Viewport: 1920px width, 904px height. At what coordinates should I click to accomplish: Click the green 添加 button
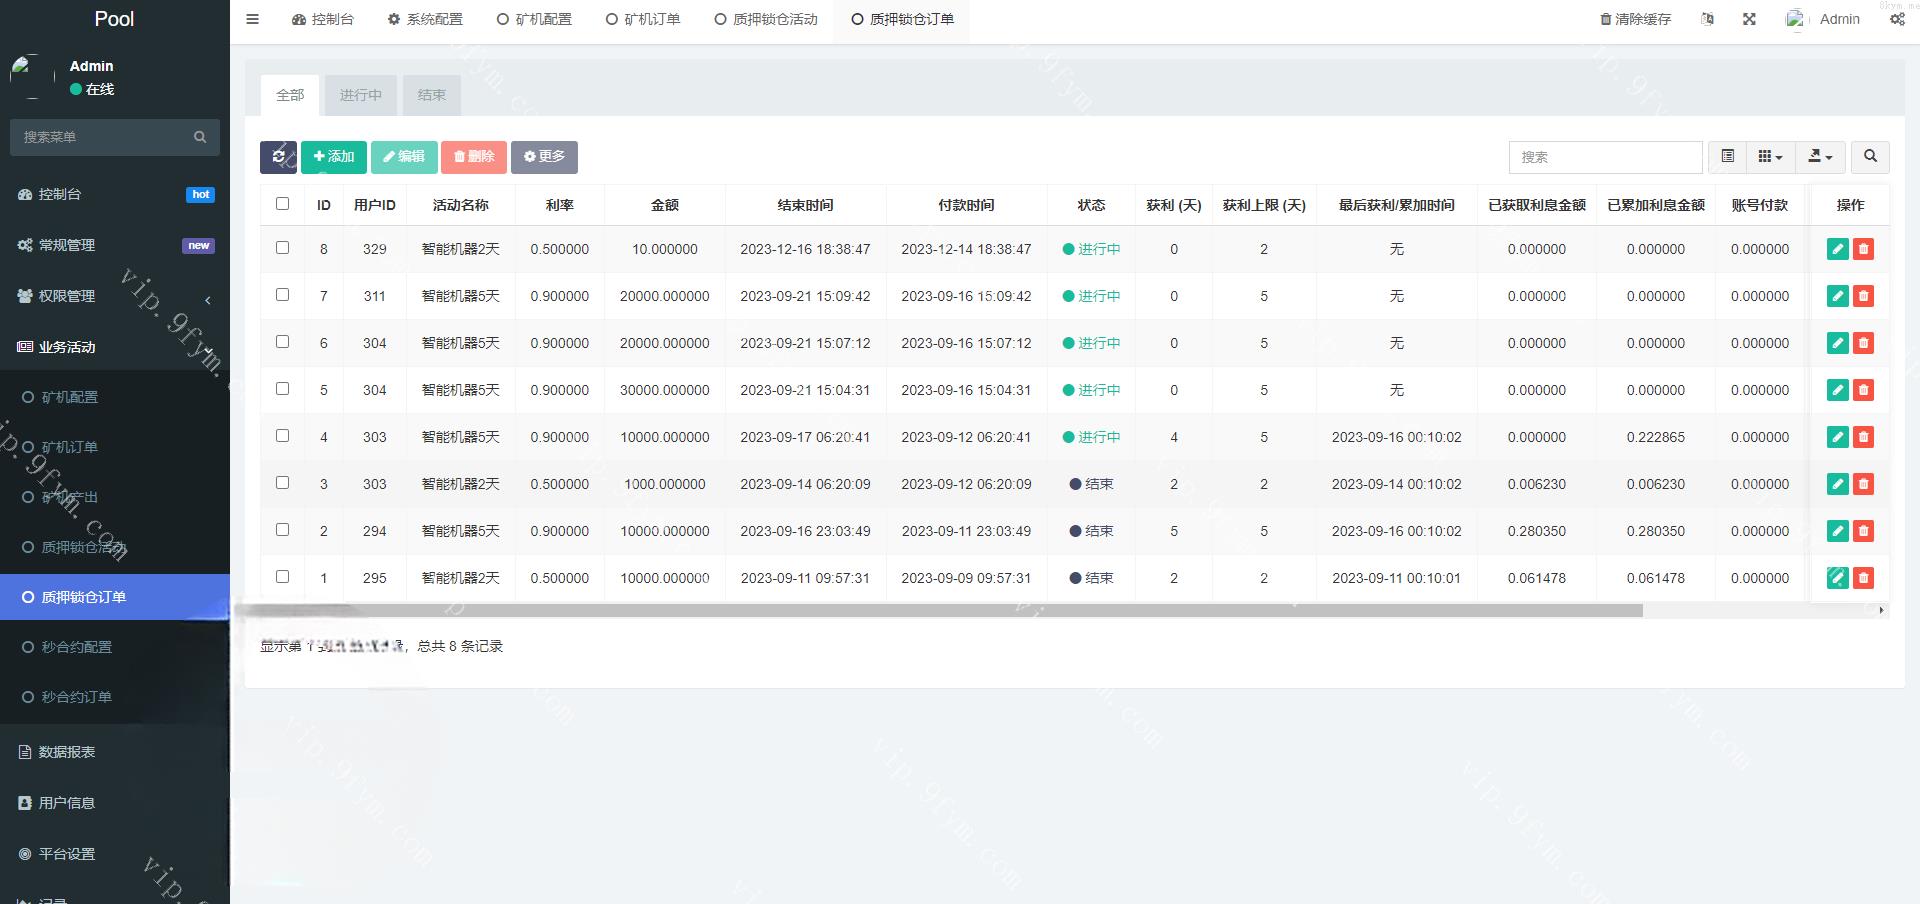pos(333,157)
